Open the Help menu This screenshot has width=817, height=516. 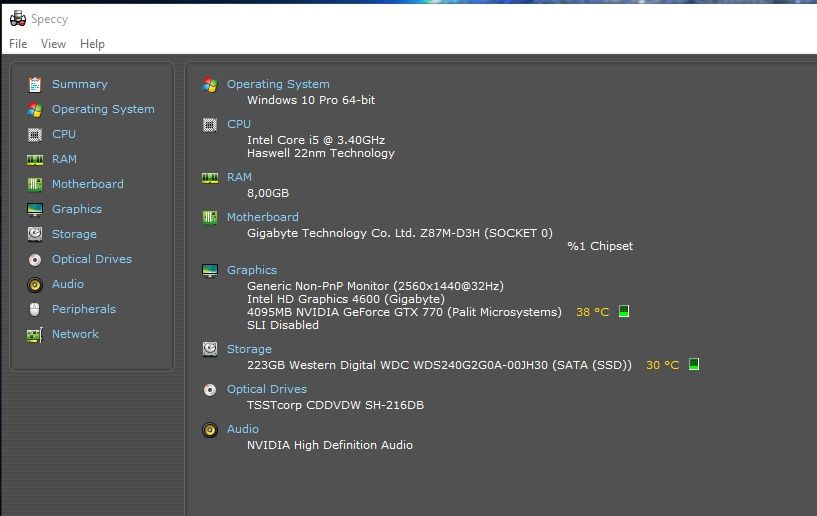pos(92,44)
